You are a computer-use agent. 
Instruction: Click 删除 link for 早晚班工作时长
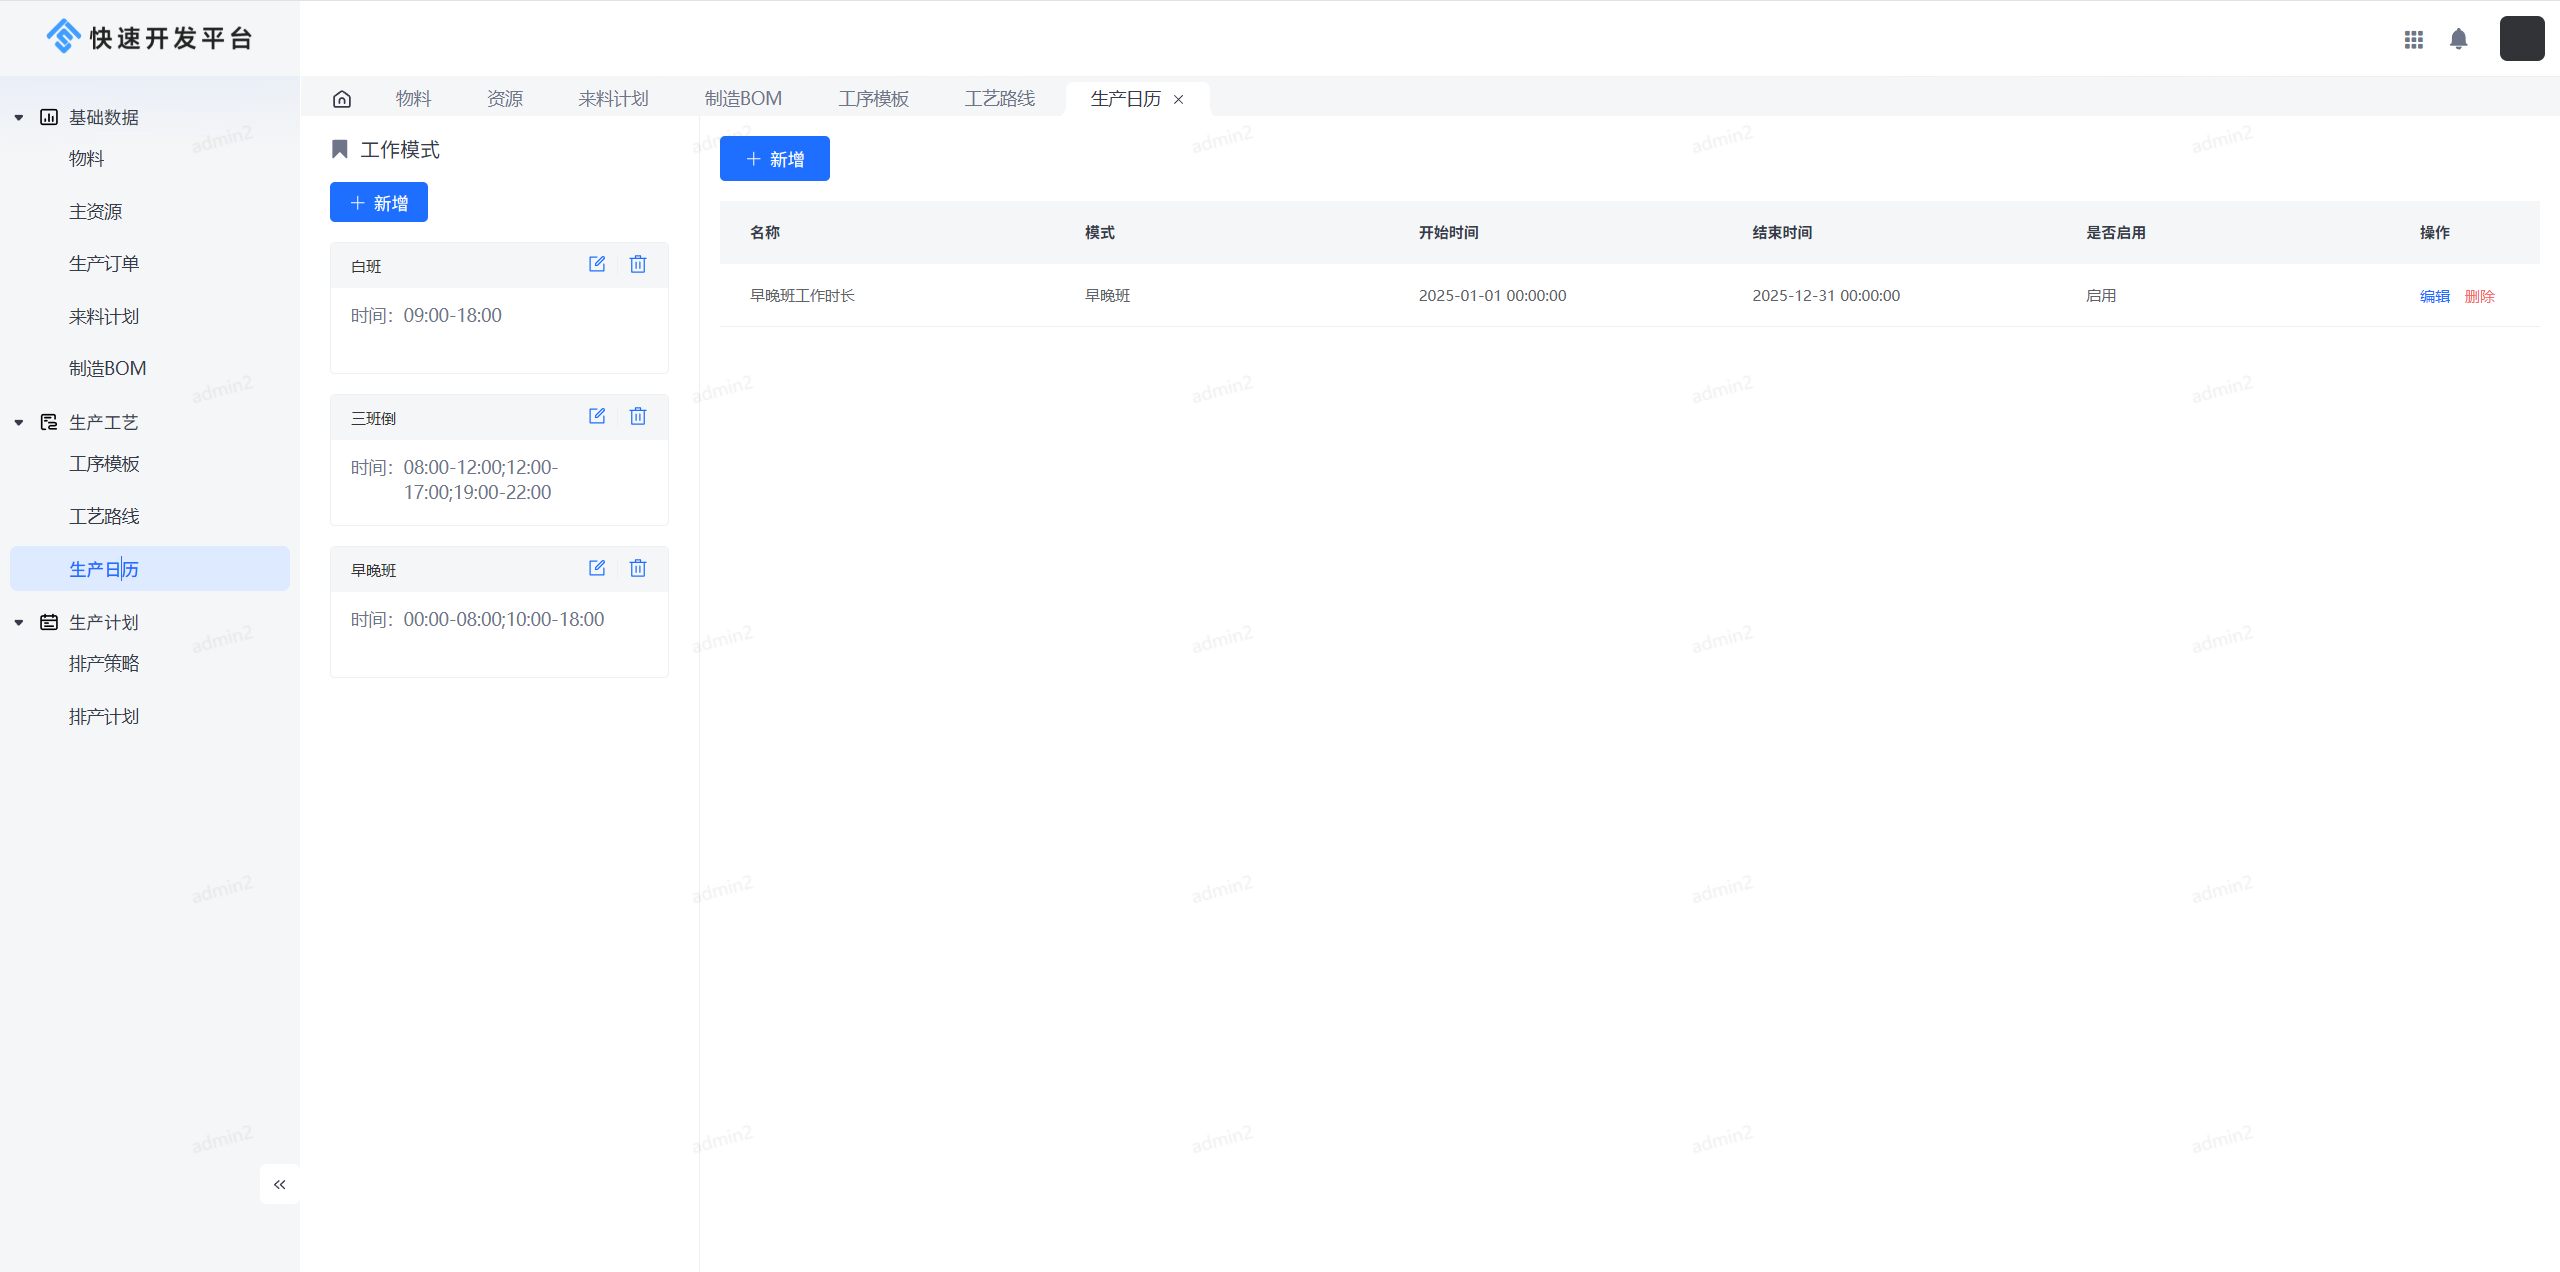click(2479, 297)
